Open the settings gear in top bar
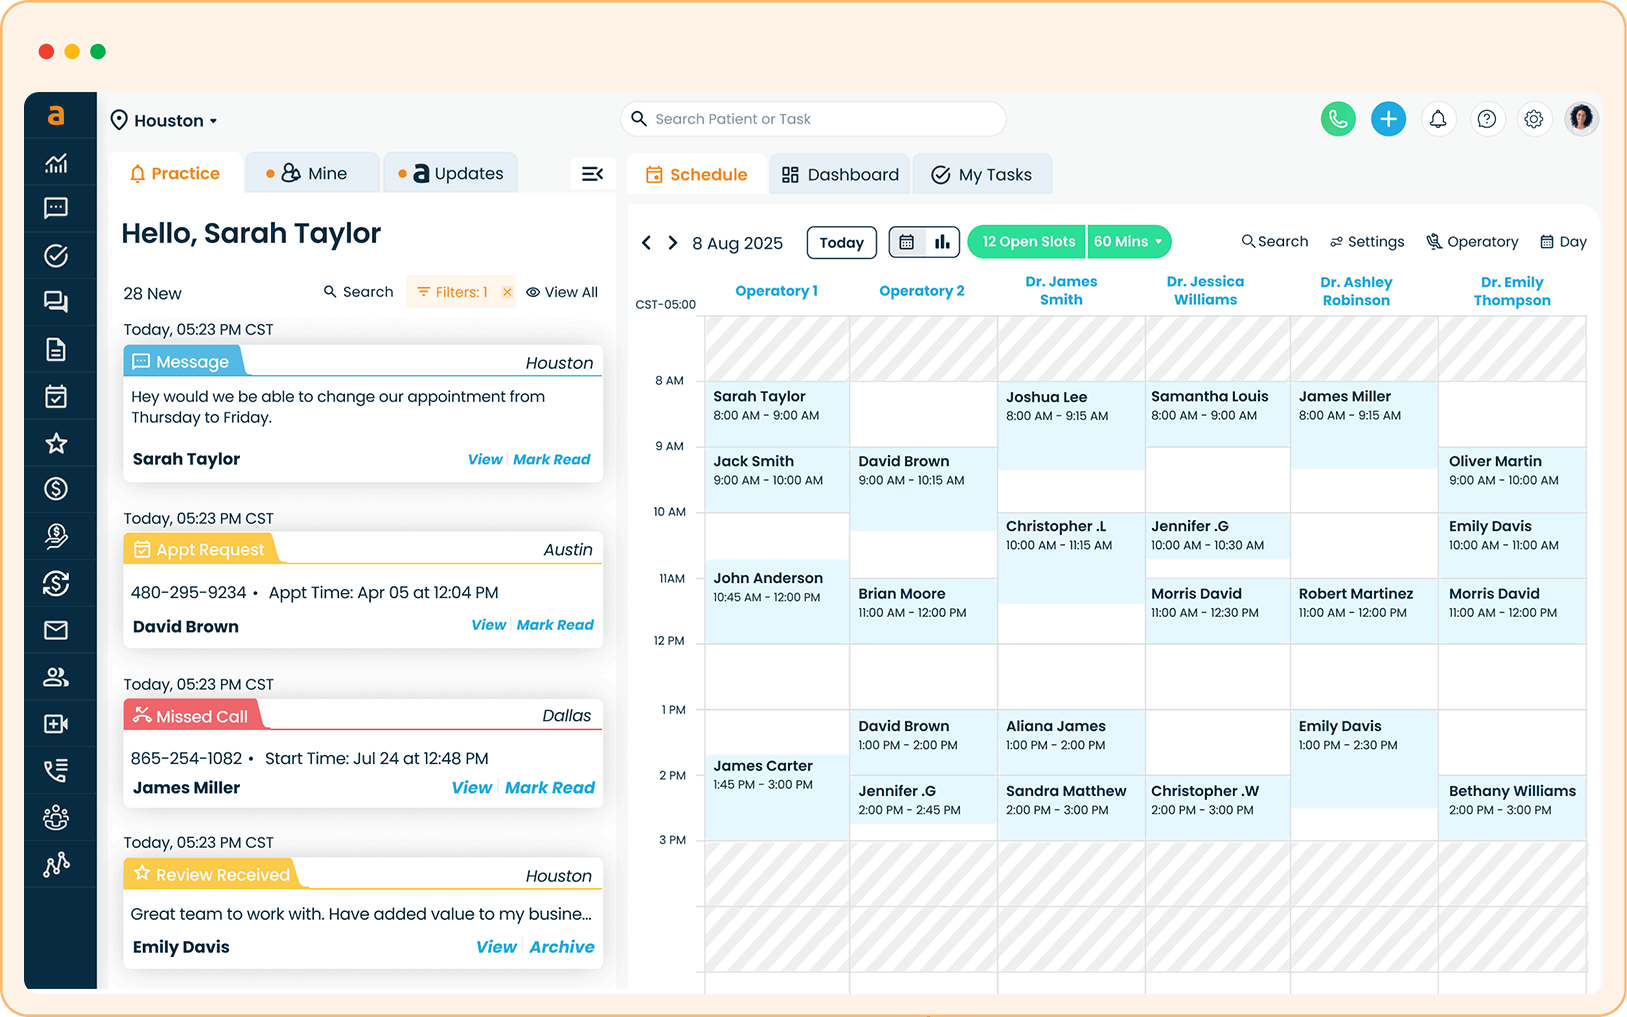The width and height of the screenshot is (1627, 1017). click(x=1534, y=119)
